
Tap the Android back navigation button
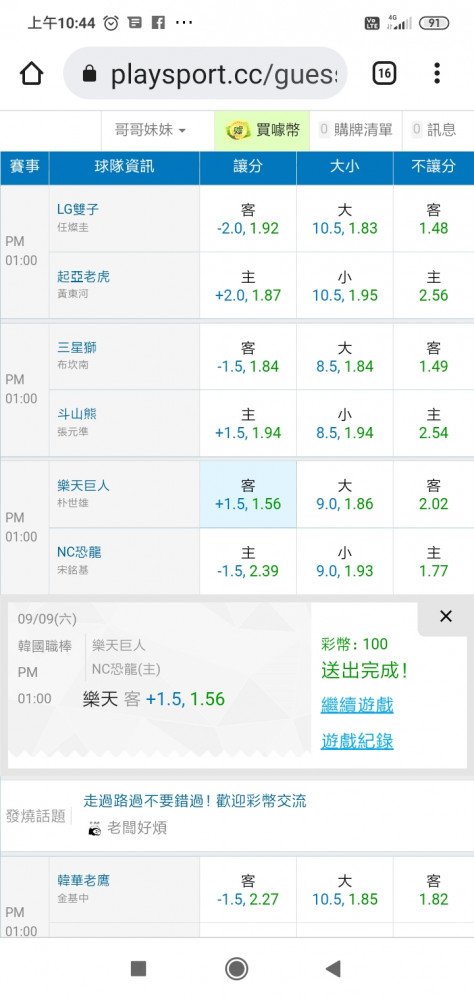[x=332, y=969]
